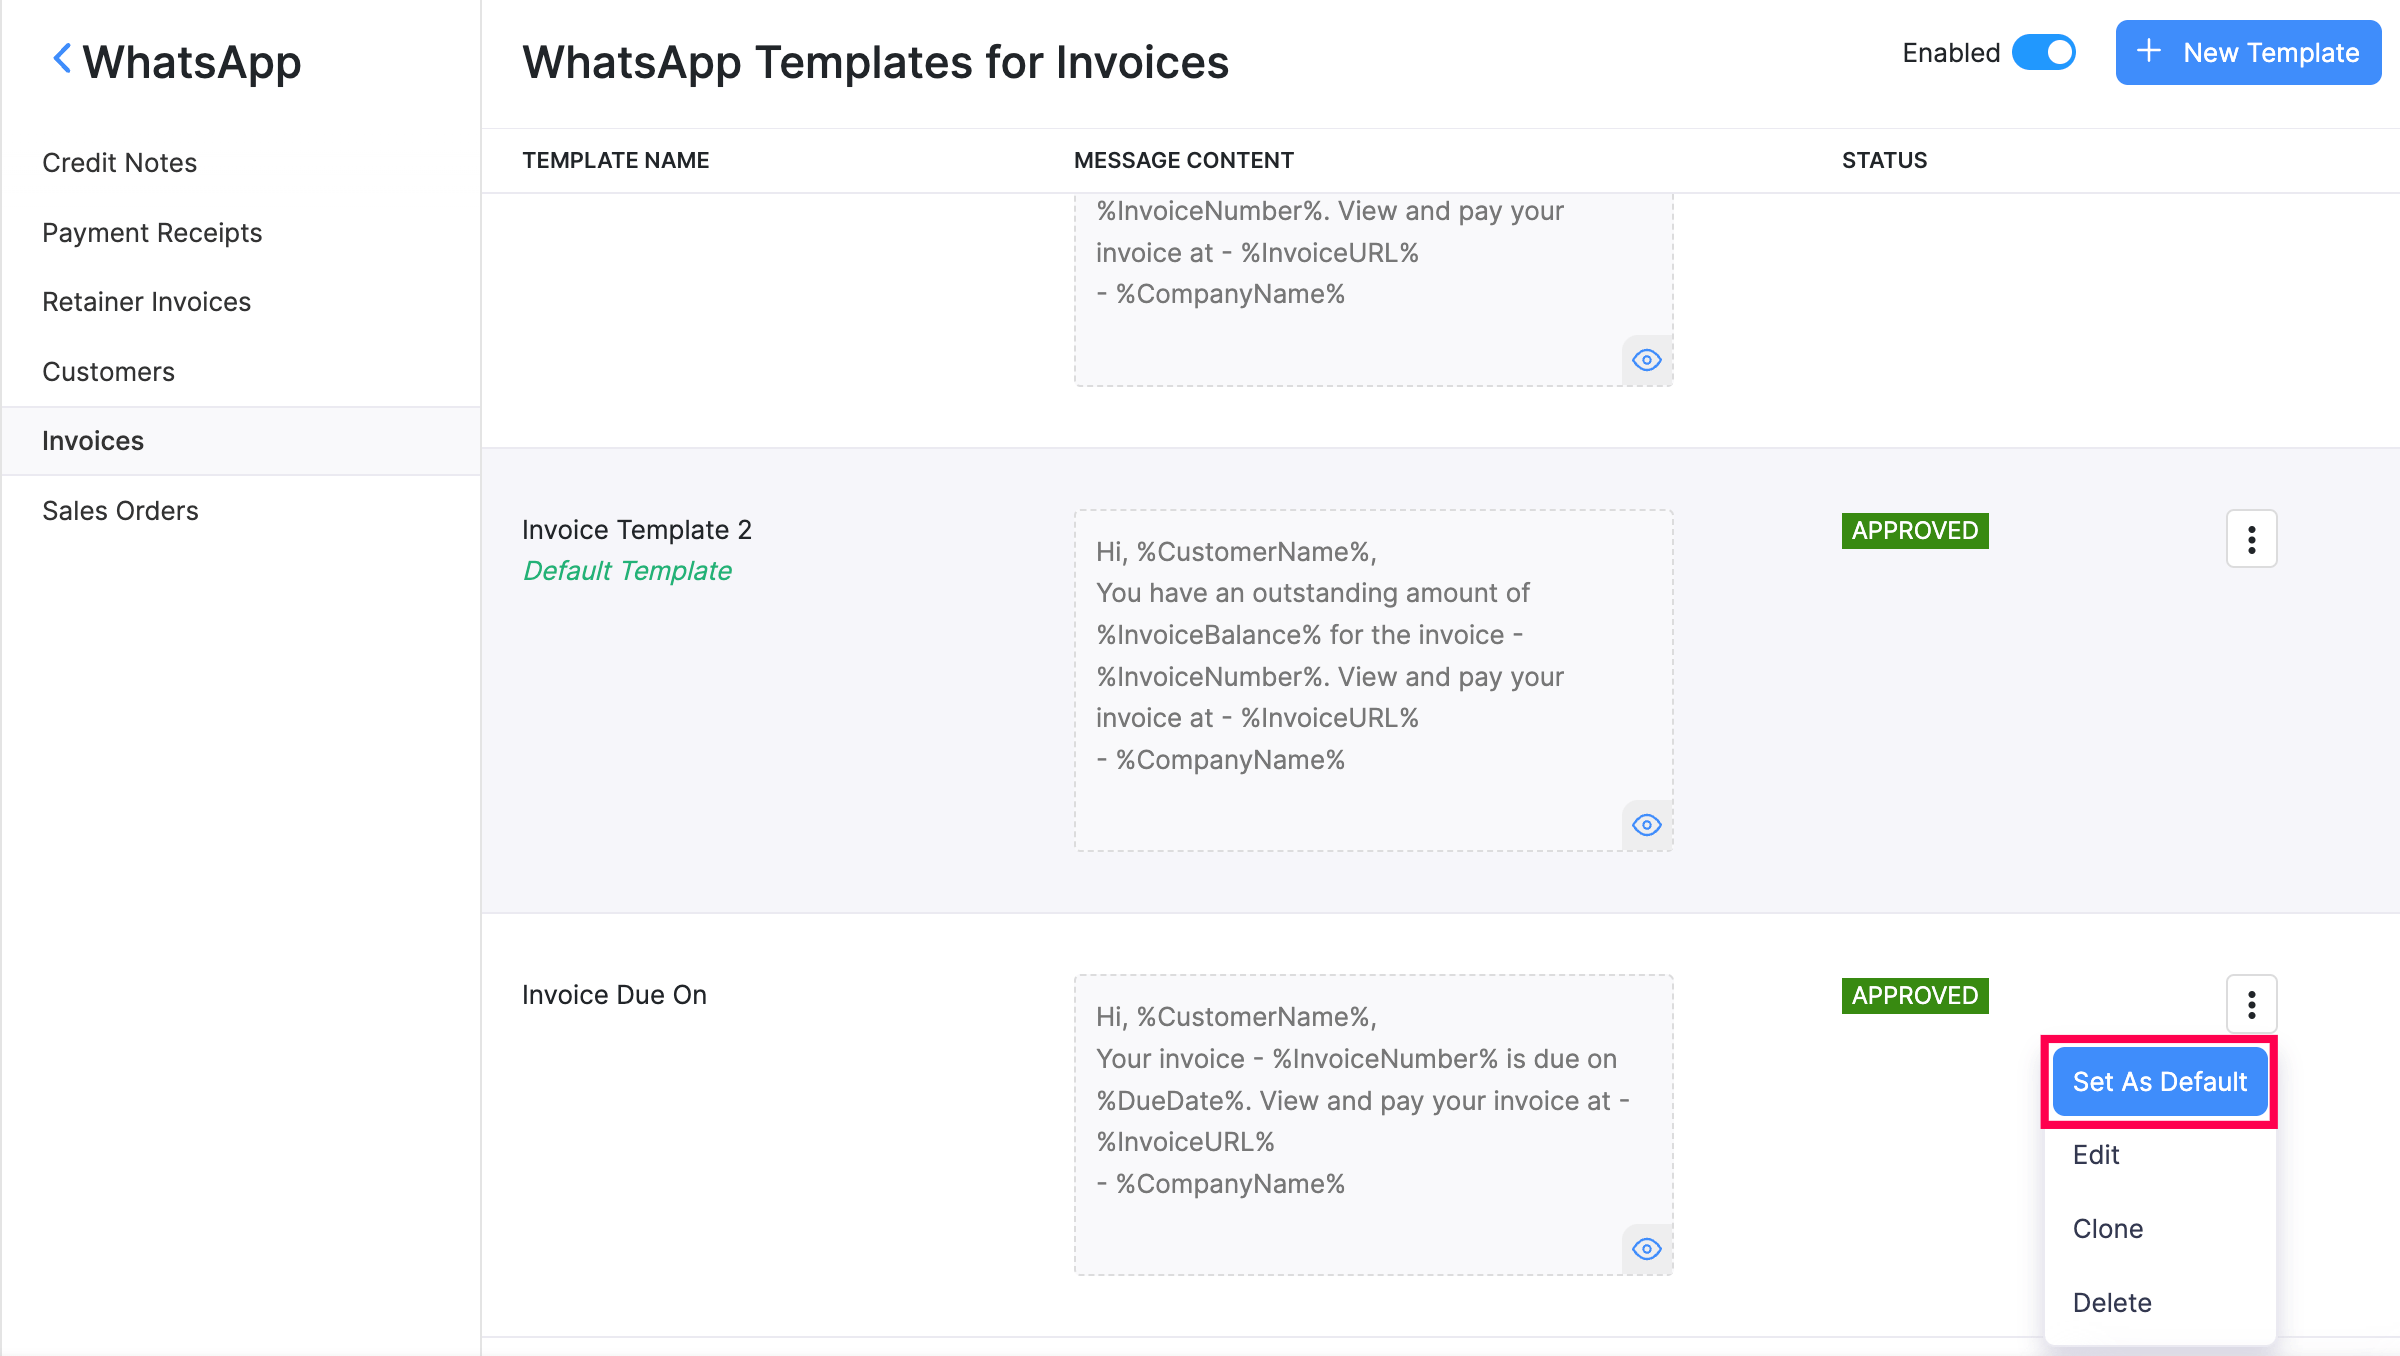This screenshot has width=2400, height=1356.
Task: Select Clone in the options menu
Action: (2108, 1229)
